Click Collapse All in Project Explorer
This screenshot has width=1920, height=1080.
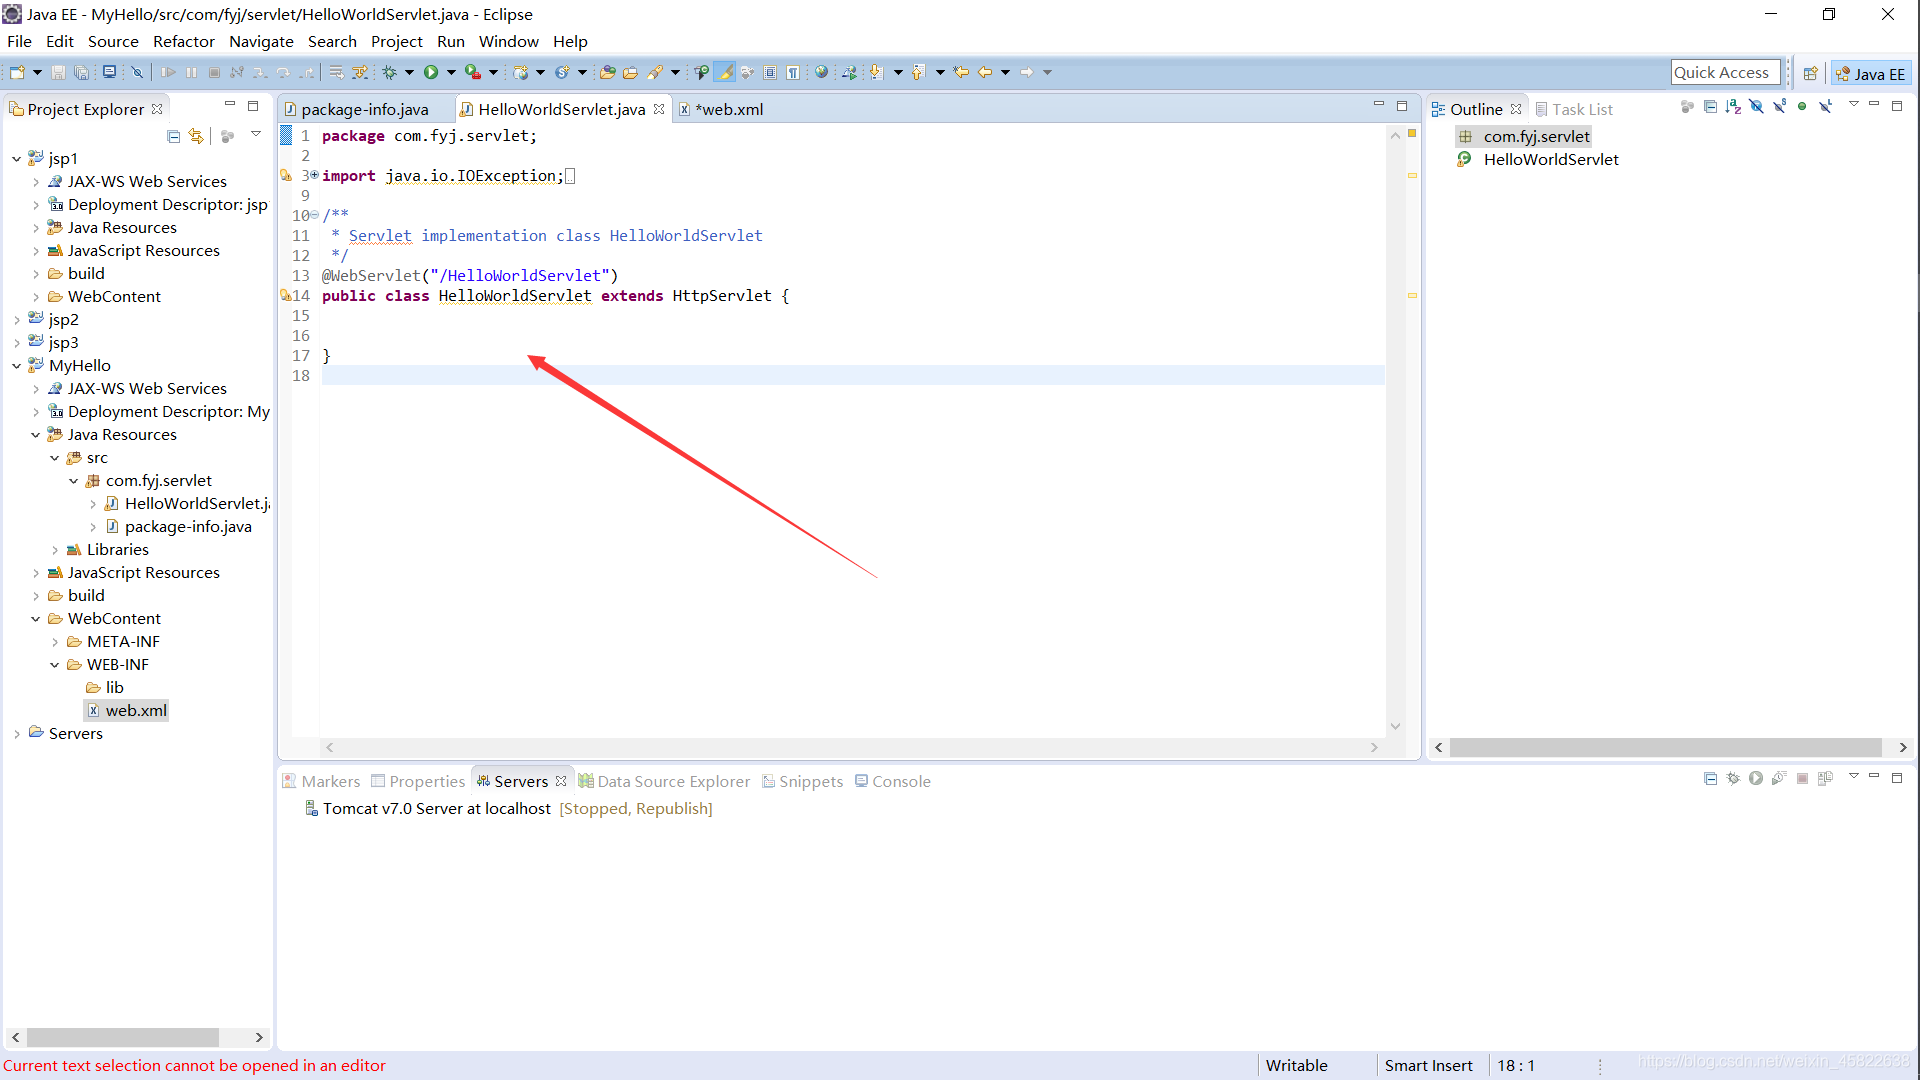[x=174, y=136]
